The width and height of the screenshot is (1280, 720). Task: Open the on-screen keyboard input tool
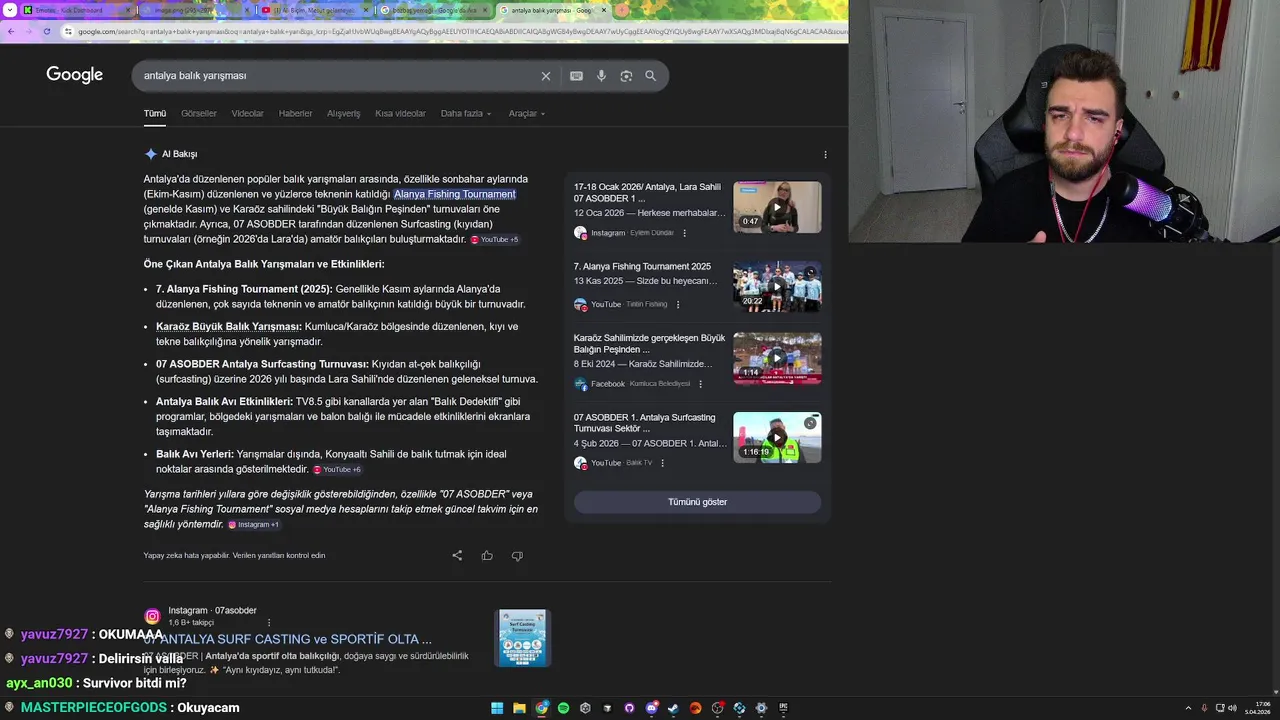576,76
